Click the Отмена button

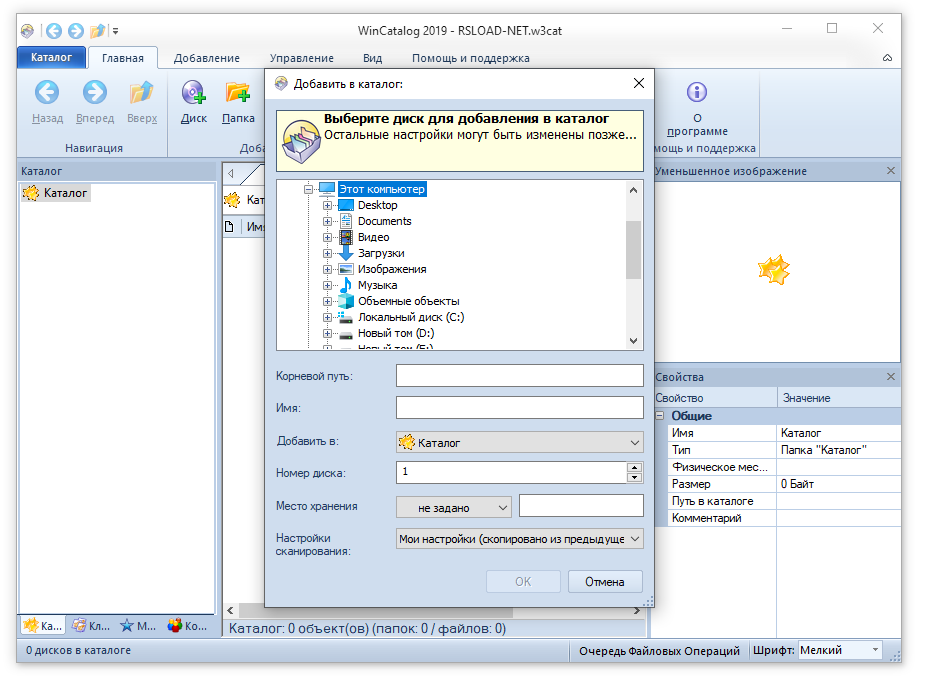point(604,582)
